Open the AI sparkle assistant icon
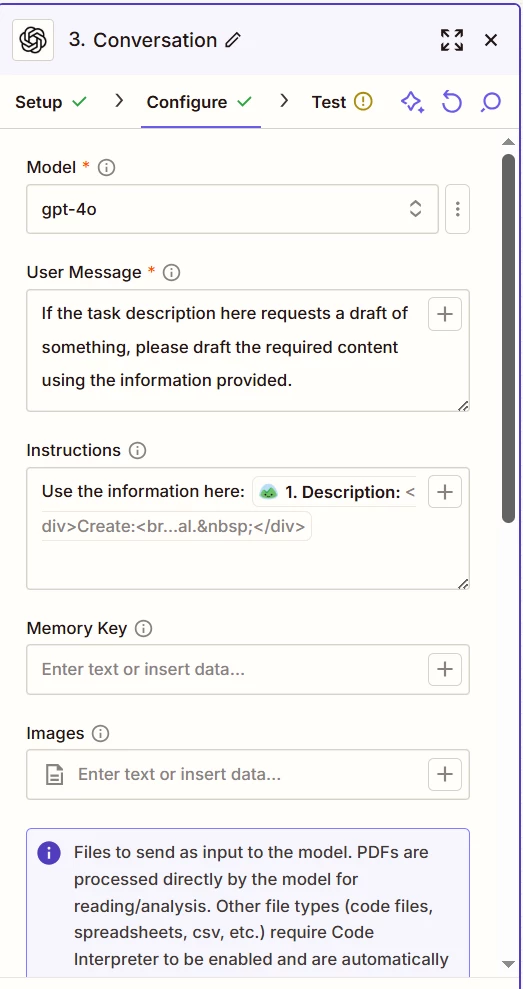 click(x=413, y=102)
